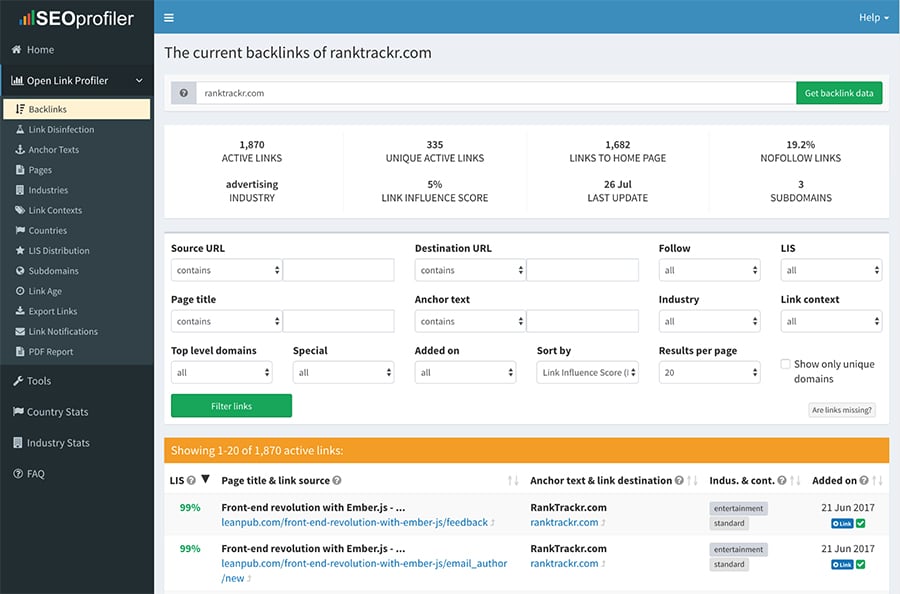Click the Get backlink data button
900x594 pixels.
838,93
